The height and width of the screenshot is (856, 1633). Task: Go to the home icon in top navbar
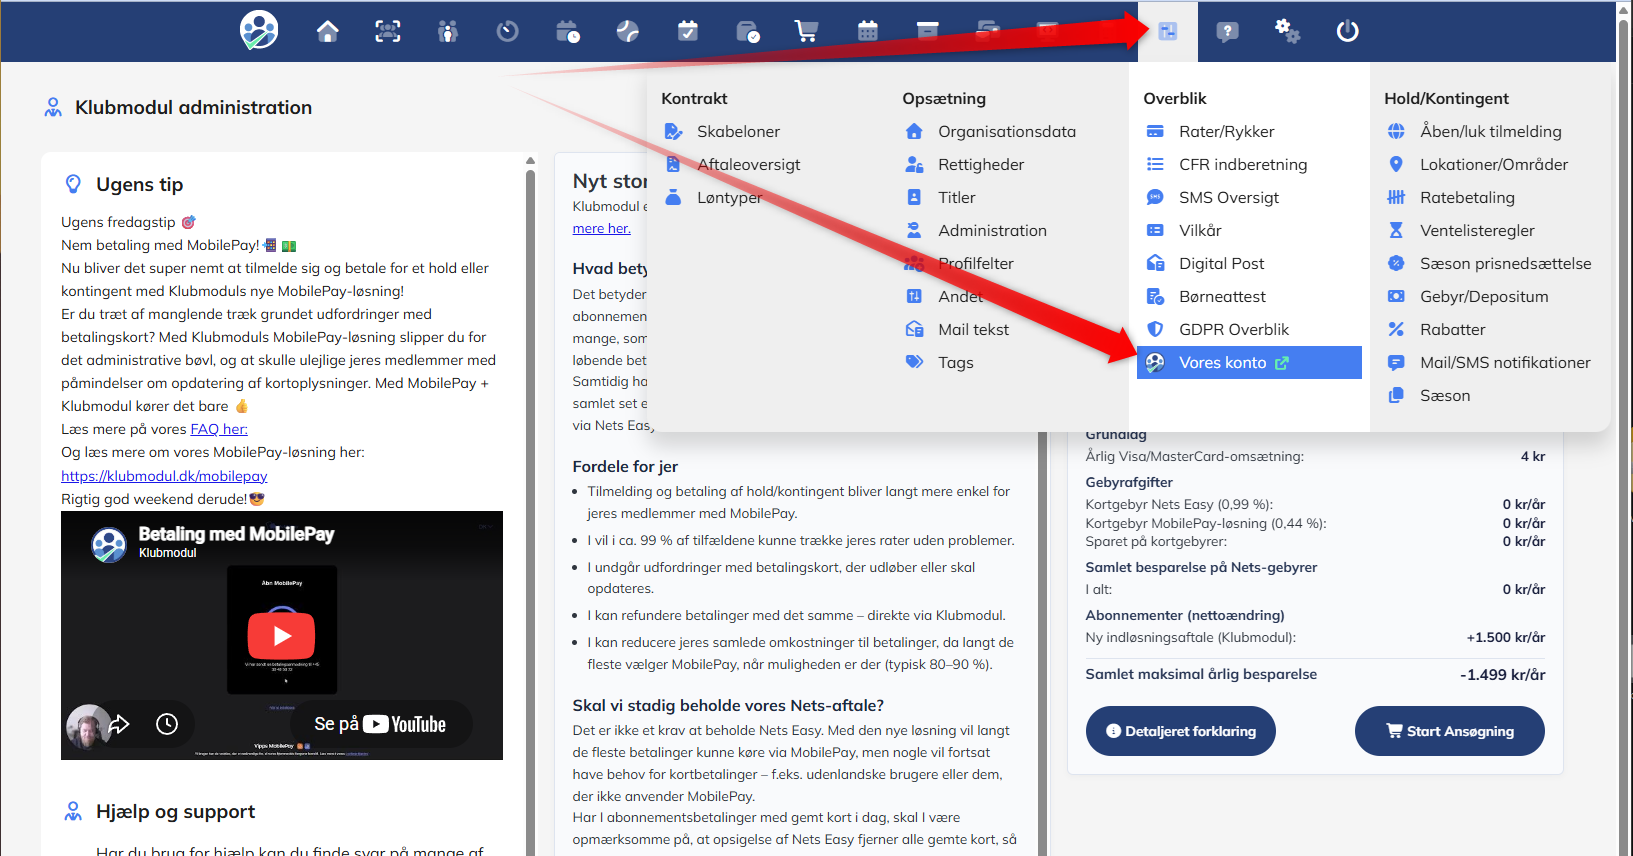(327, 31)
